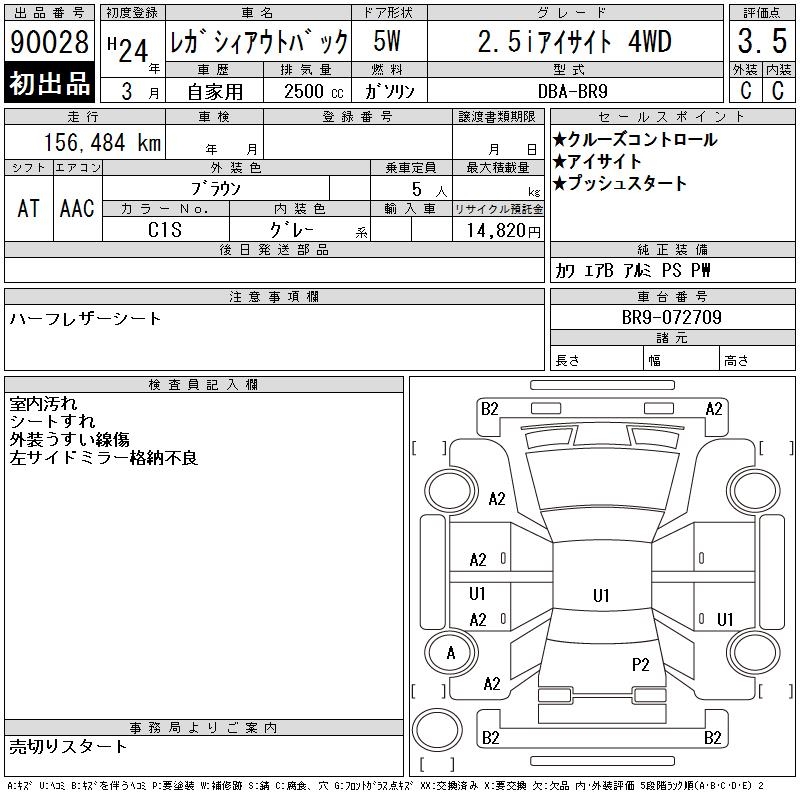
Task: Select the AT shift value
Action: coord(29,208)
